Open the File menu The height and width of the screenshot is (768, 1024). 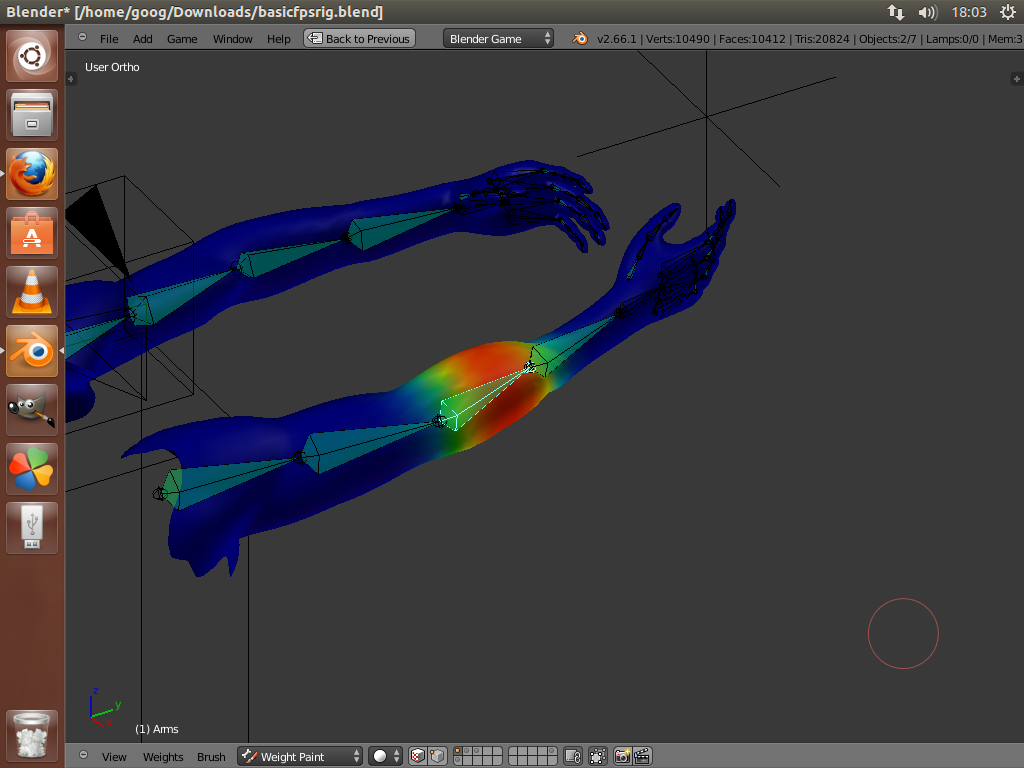coord(109,39)
